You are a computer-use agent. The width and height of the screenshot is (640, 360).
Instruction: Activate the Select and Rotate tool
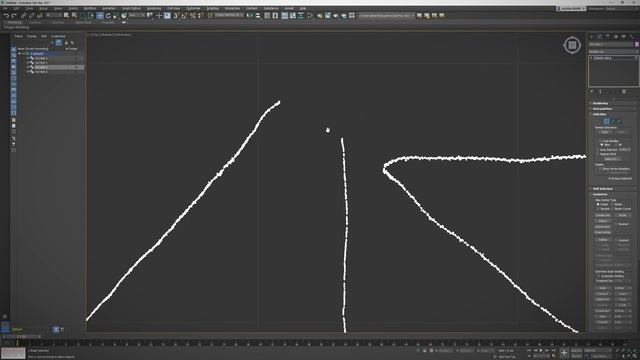click(x=108, y=16)
